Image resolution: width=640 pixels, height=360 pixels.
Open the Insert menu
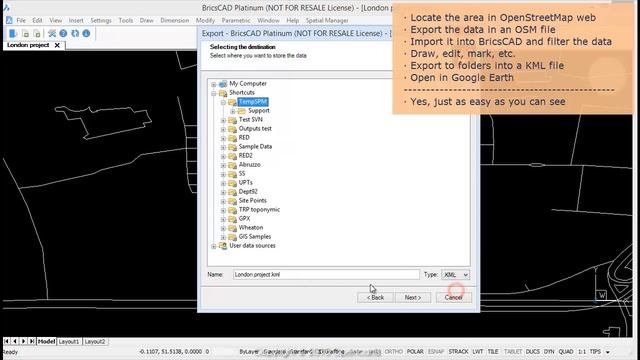click(x=76, y=20)
